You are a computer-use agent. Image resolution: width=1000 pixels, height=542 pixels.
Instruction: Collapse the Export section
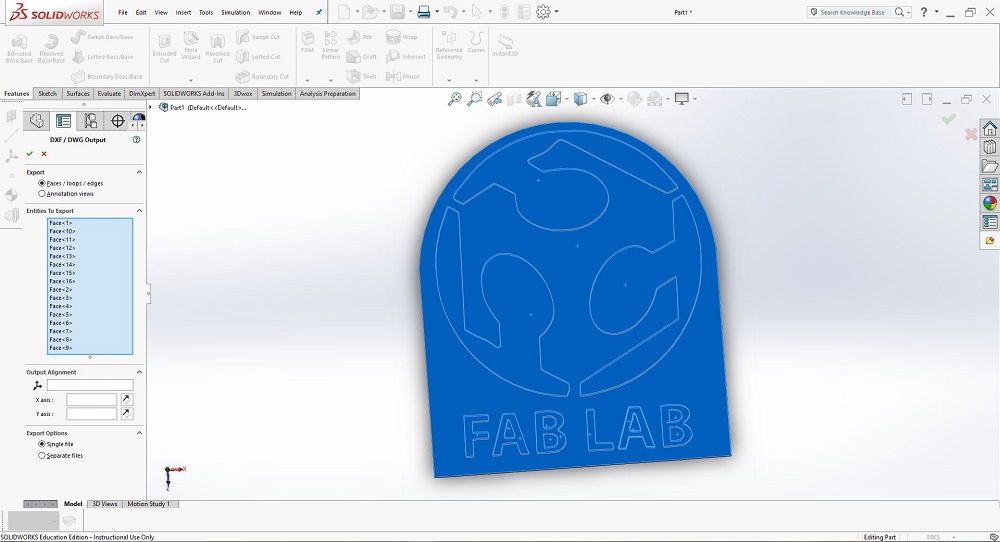(x=139, y=172)
